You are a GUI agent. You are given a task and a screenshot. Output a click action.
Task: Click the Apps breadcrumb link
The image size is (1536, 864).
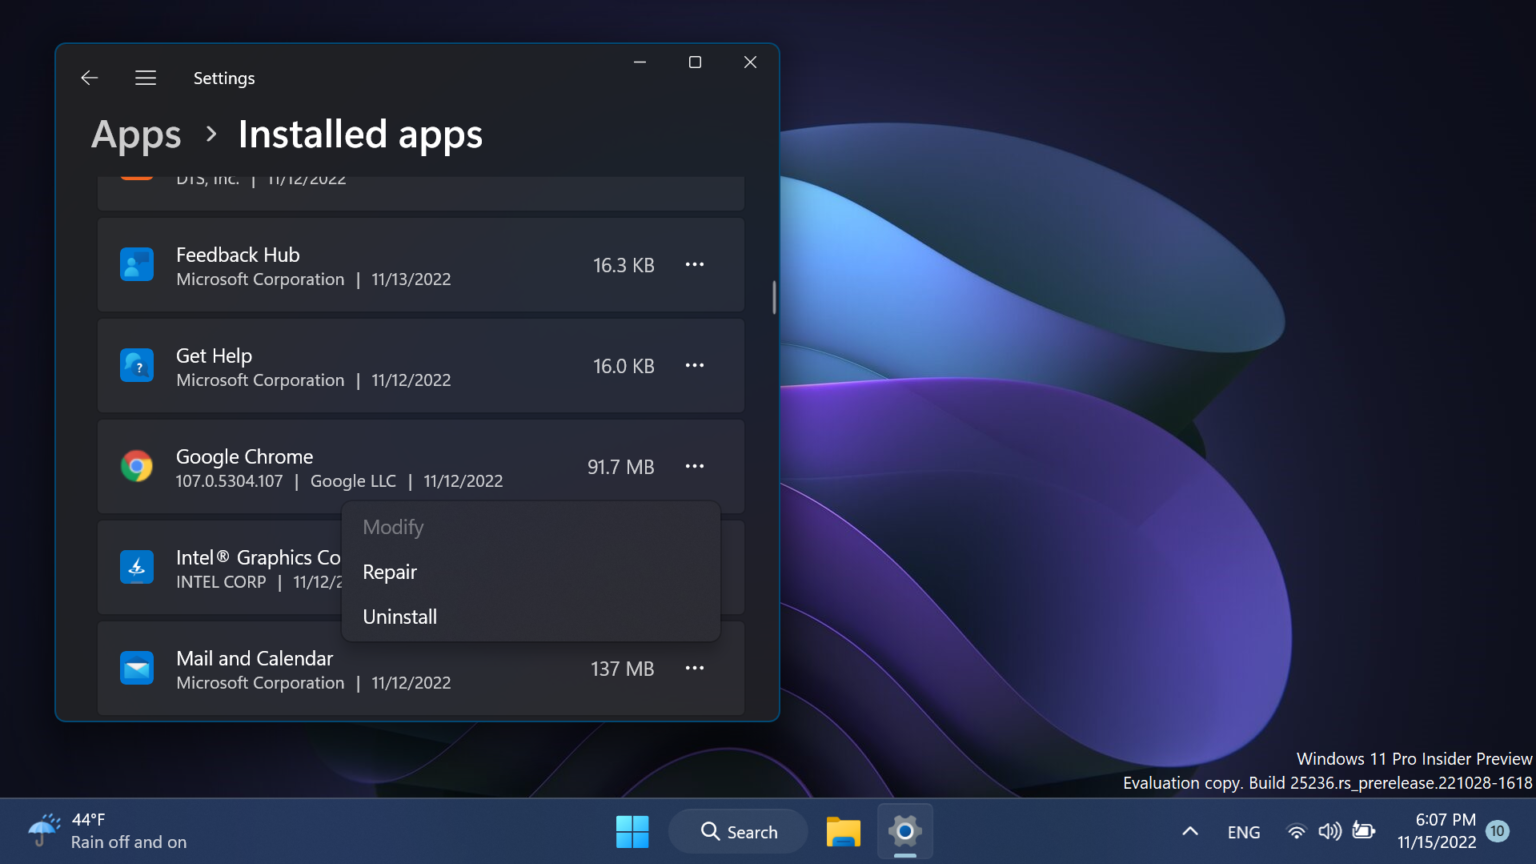pos(135,134)
